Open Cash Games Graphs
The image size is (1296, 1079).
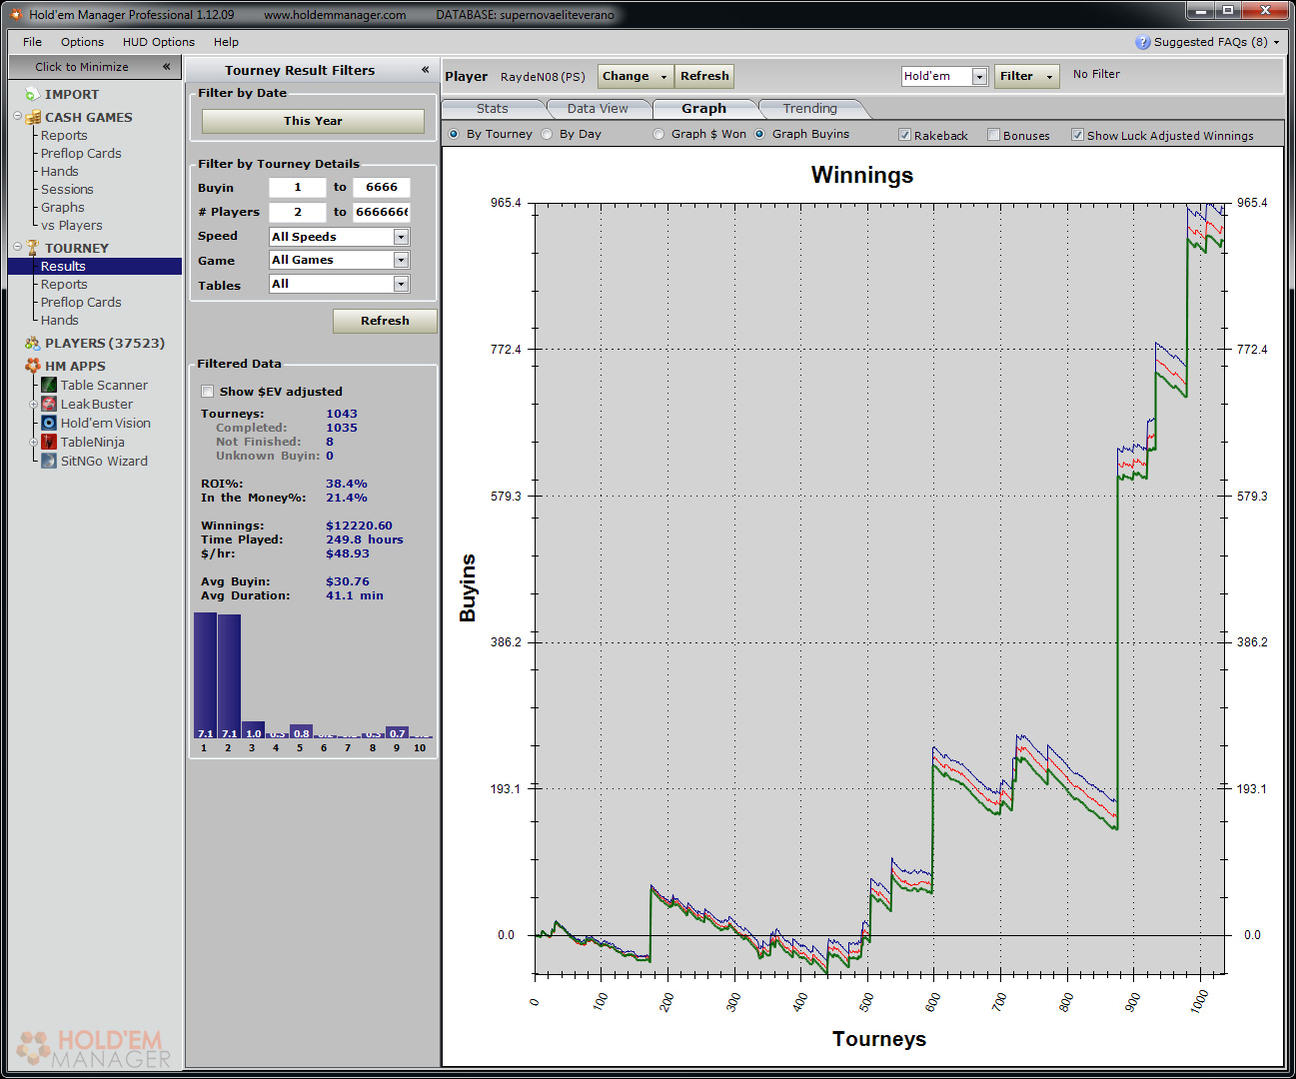point(62,207)
